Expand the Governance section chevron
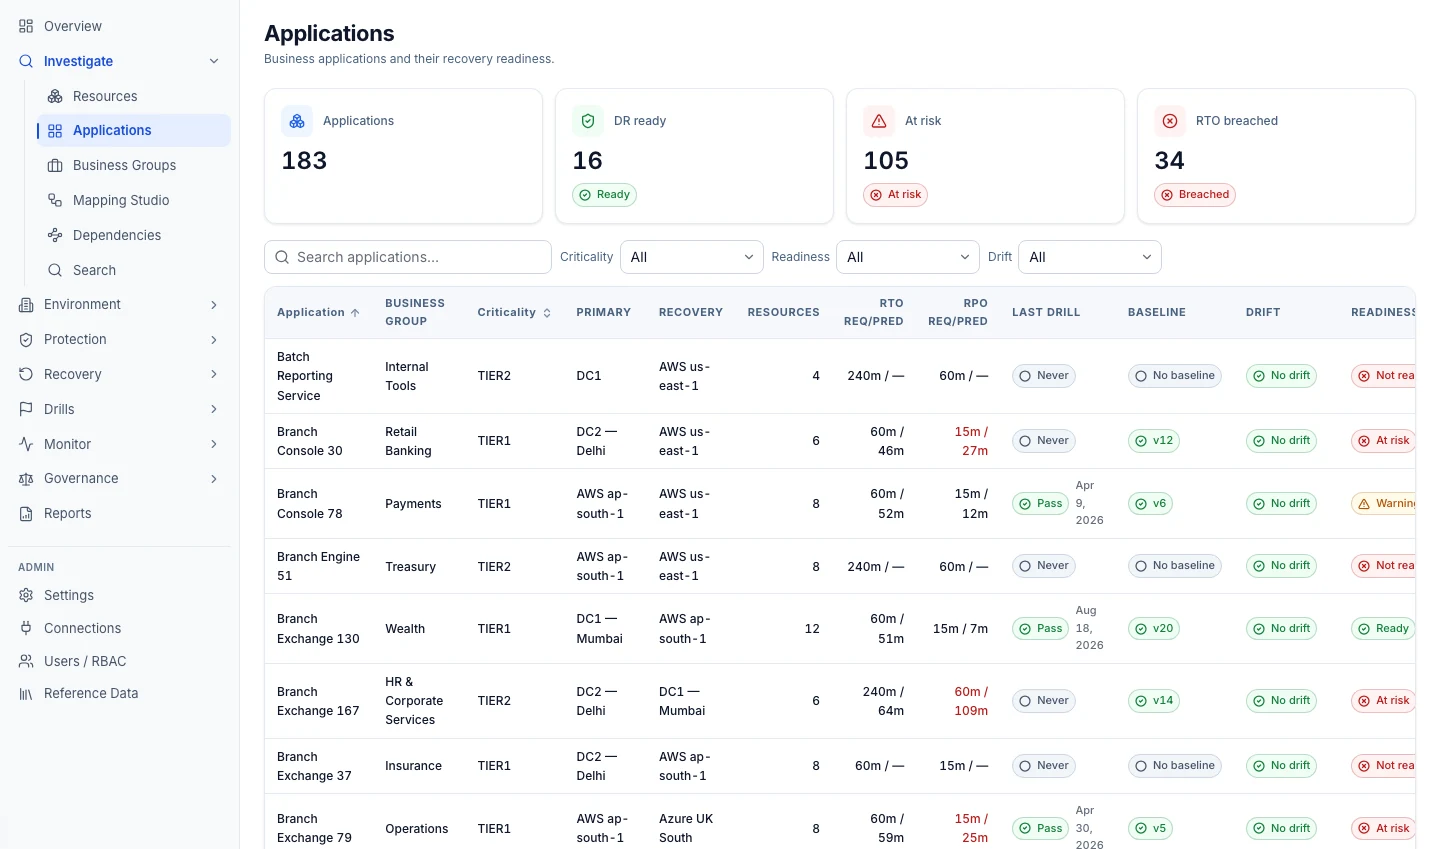The width and height of the screenshot is (1440, 849). pos(214,479)
